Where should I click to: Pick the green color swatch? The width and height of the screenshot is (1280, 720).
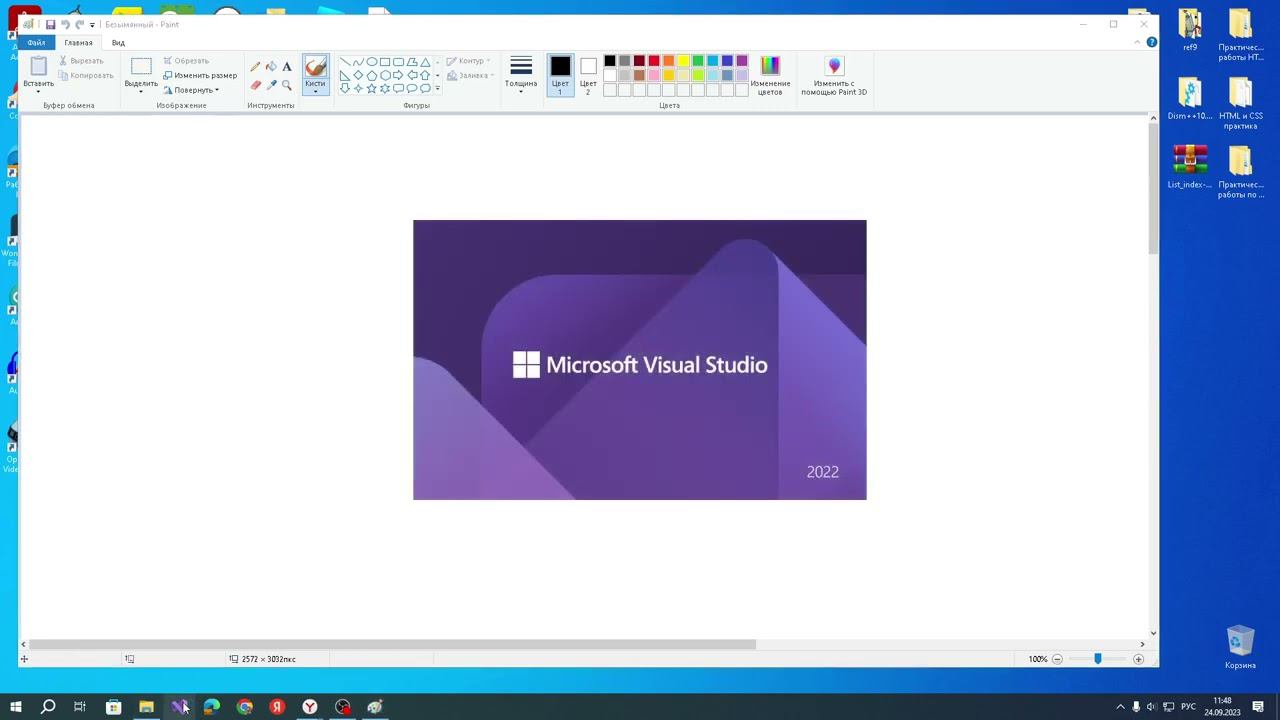click(698, 61)
